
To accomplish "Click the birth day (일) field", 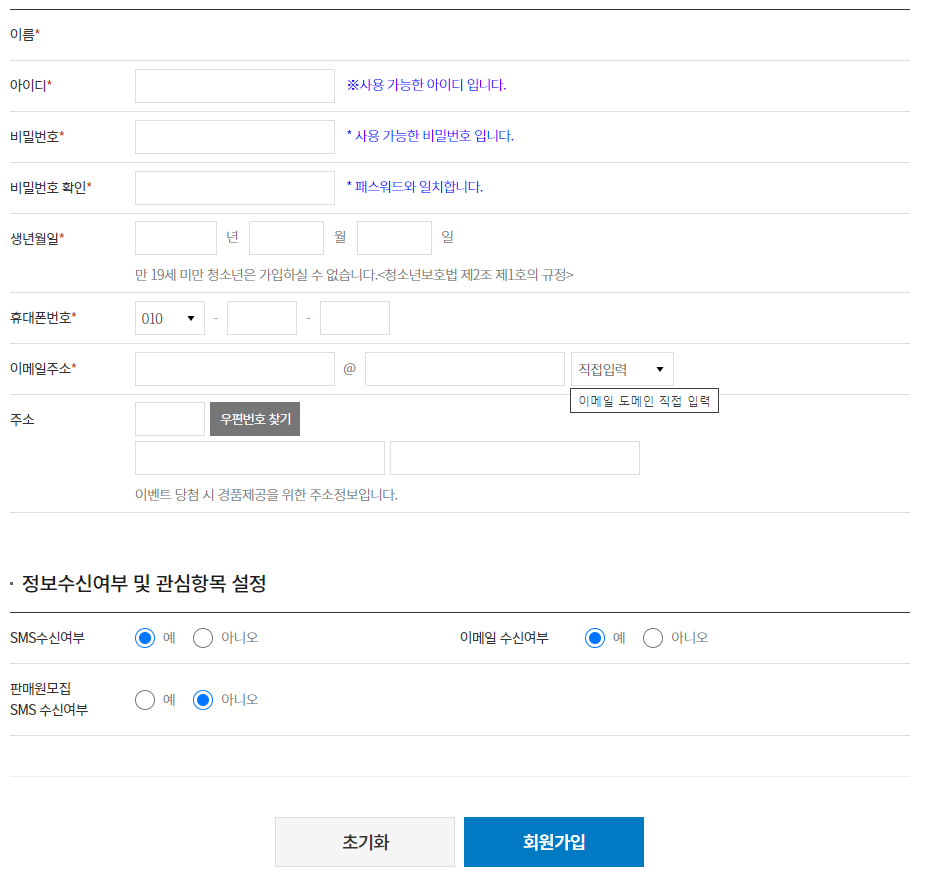I will tap(394, 238).
